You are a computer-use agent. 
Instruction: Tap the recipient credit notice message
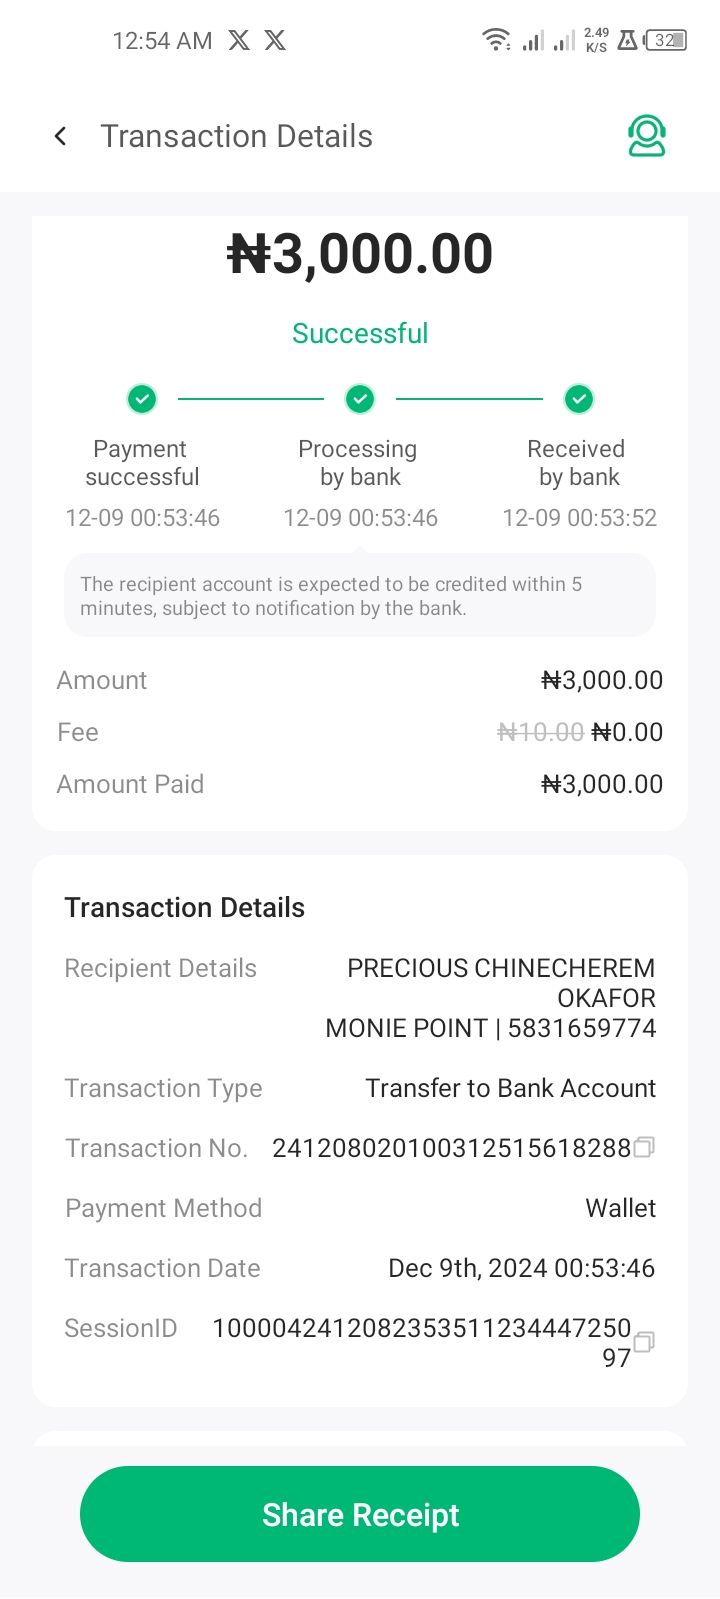[x=360, y=596]
